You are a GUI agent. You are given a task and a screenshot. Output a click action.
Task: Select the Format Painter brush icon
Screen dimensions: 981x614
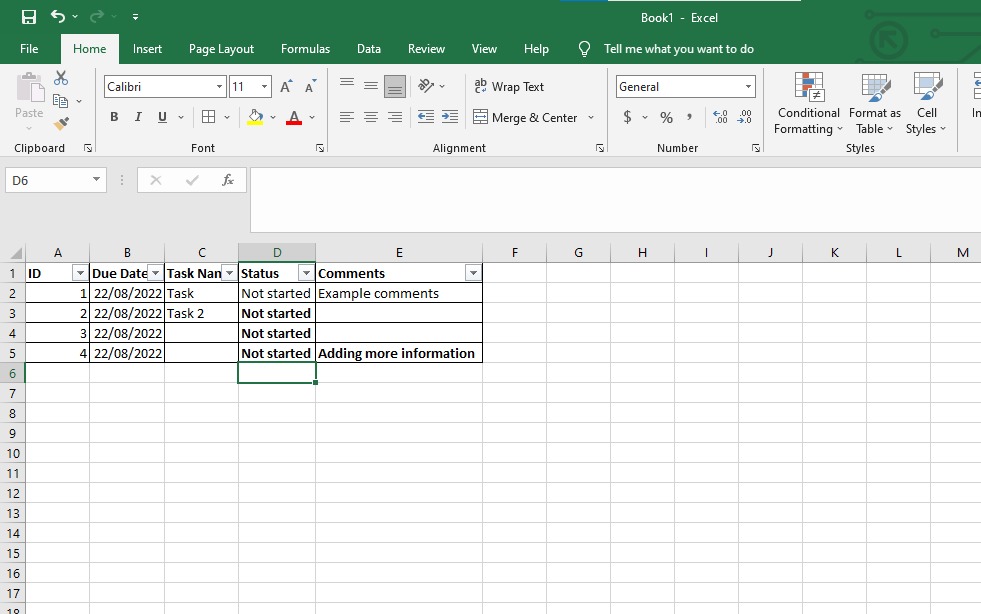(x=61, y=123)
